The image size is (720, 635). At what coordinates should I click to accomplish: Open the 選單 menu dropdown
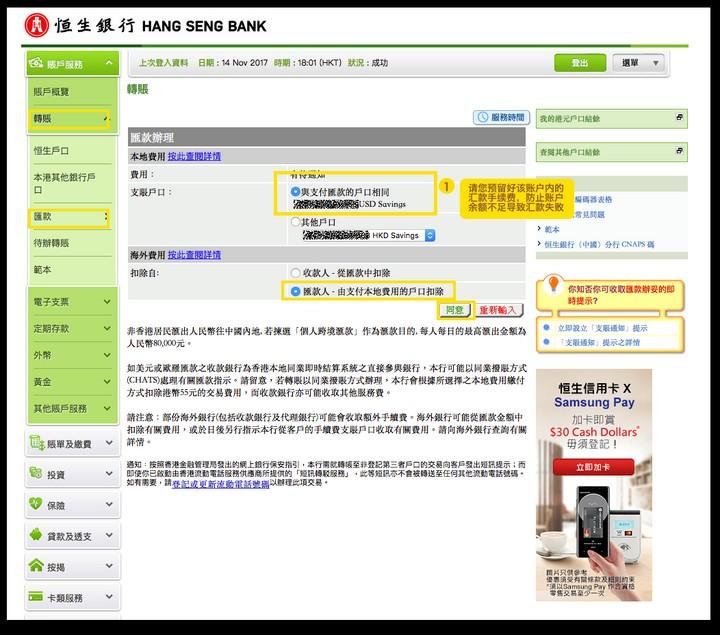point(639,63)
